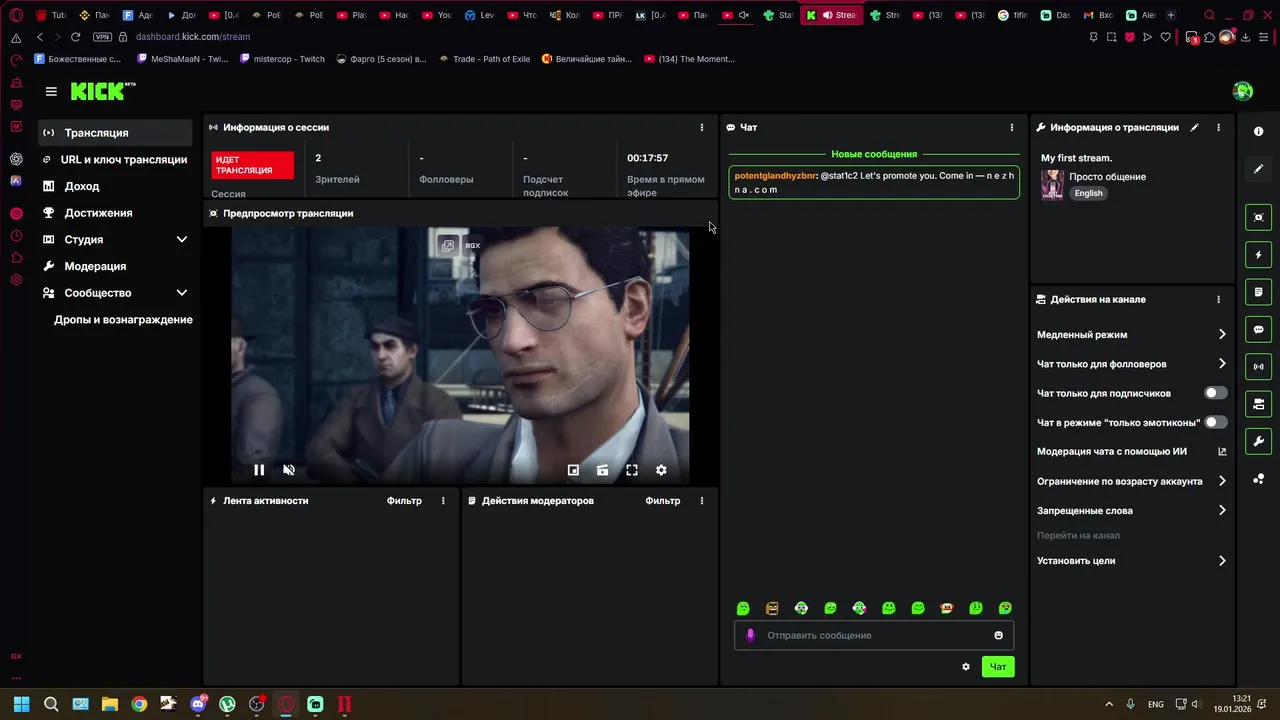Click Перейти на канал link
Image resolution: width=1280 pixels, height=720 pixels.
coord(1078,536)
